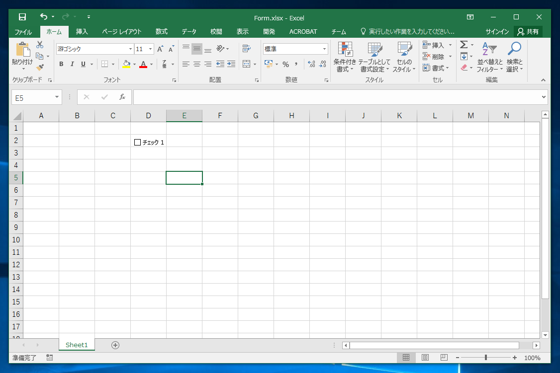Increase font size with the large A
560x373 pixels.
click(160, 49)
